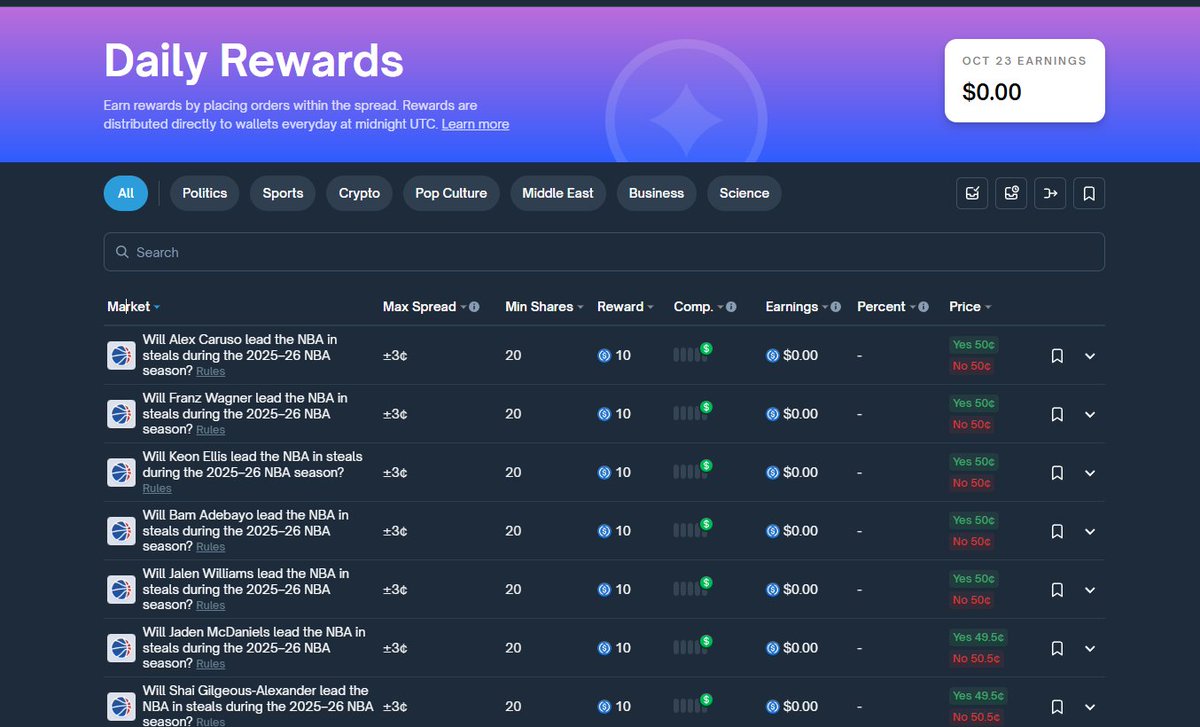Select the Business category filter
This screenshot has height=727, width=1200.
(x=657, y=193)
